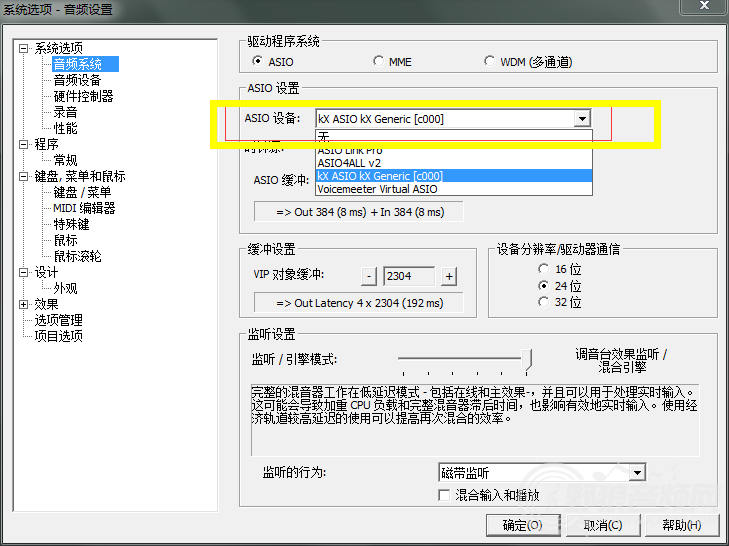The width and height of the screenshot is (729, 546).
Task: Click the 效果 tree label
Action: pos(46,304)
